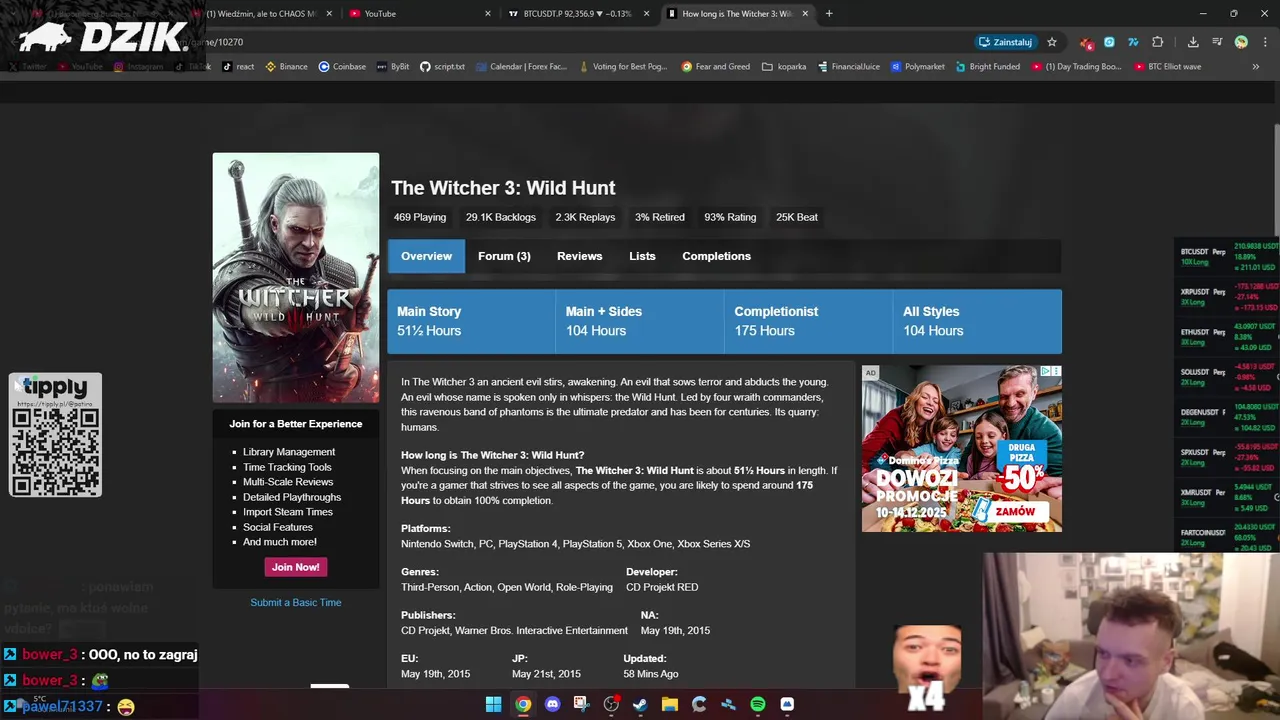Click the 29.1K Backlogs stat
The width and height of the screenshot is (1280, 720).
pyautogui.click(x=501, y=217)
